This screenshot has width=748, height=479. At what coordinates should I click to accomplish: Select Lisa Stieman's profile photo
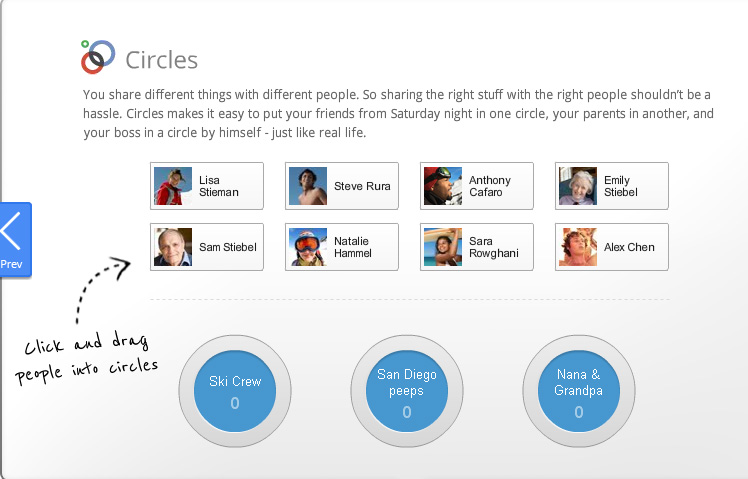pyautogui.click(x=173, y=186)
